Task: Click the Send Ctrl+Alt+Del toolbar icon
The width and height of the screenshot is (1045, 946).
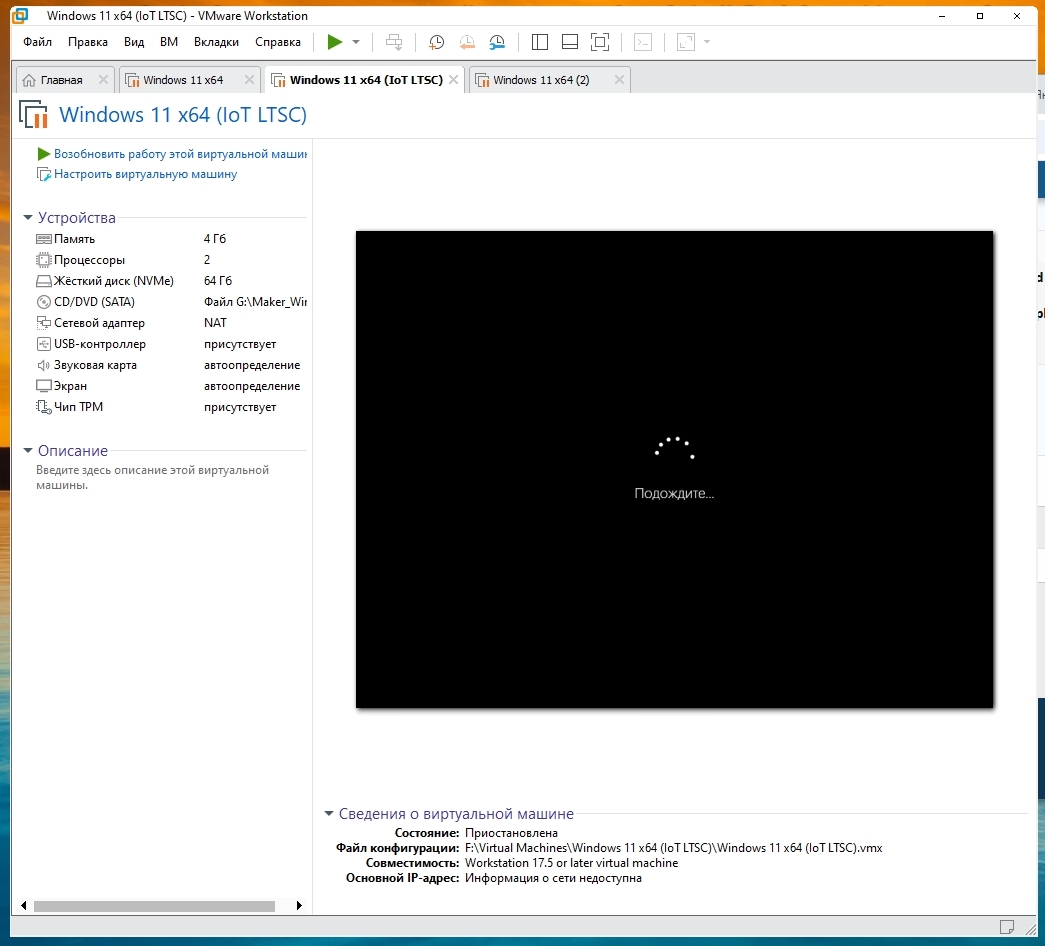Action: click(394, 42)
